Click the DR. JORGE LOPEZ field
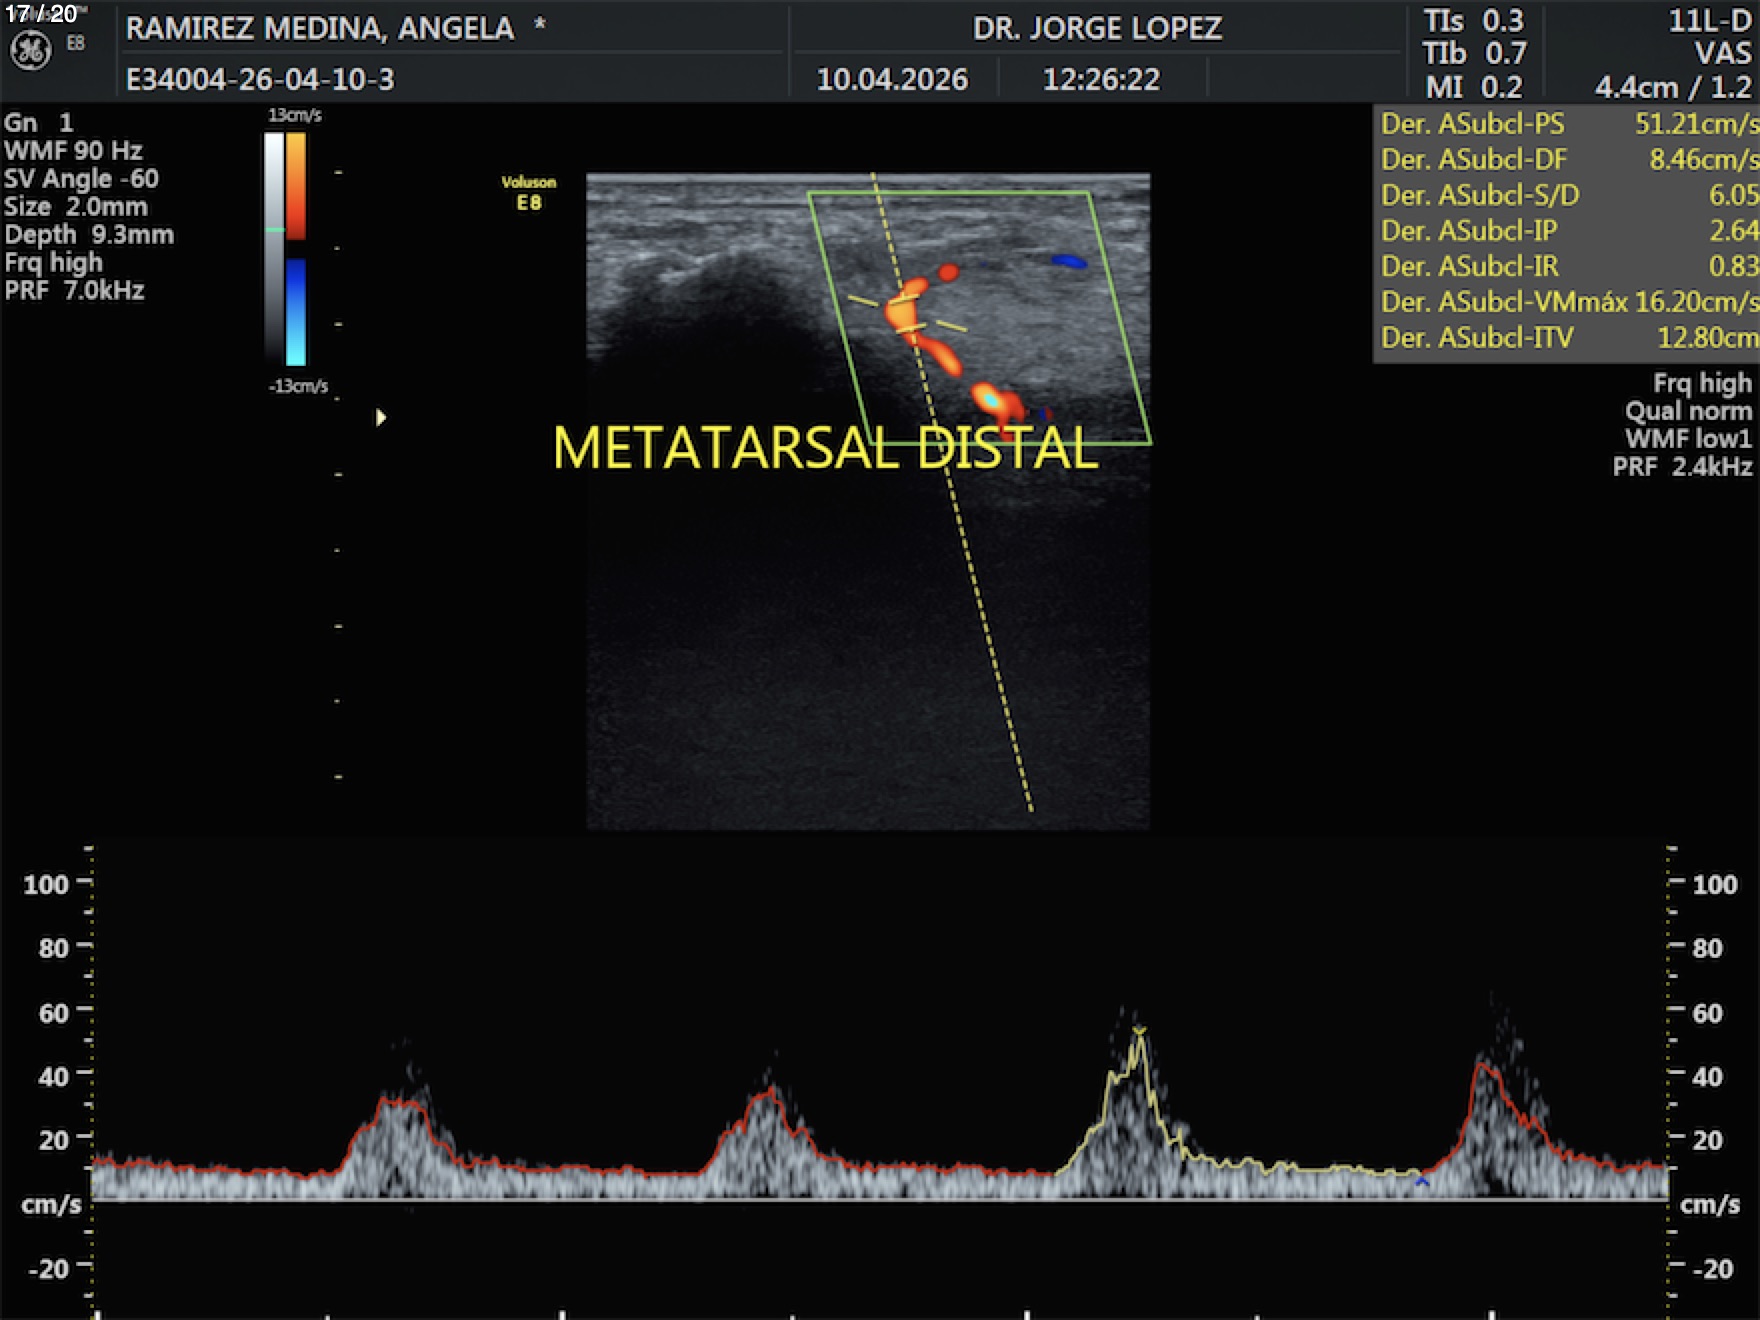 [1097, 28]
